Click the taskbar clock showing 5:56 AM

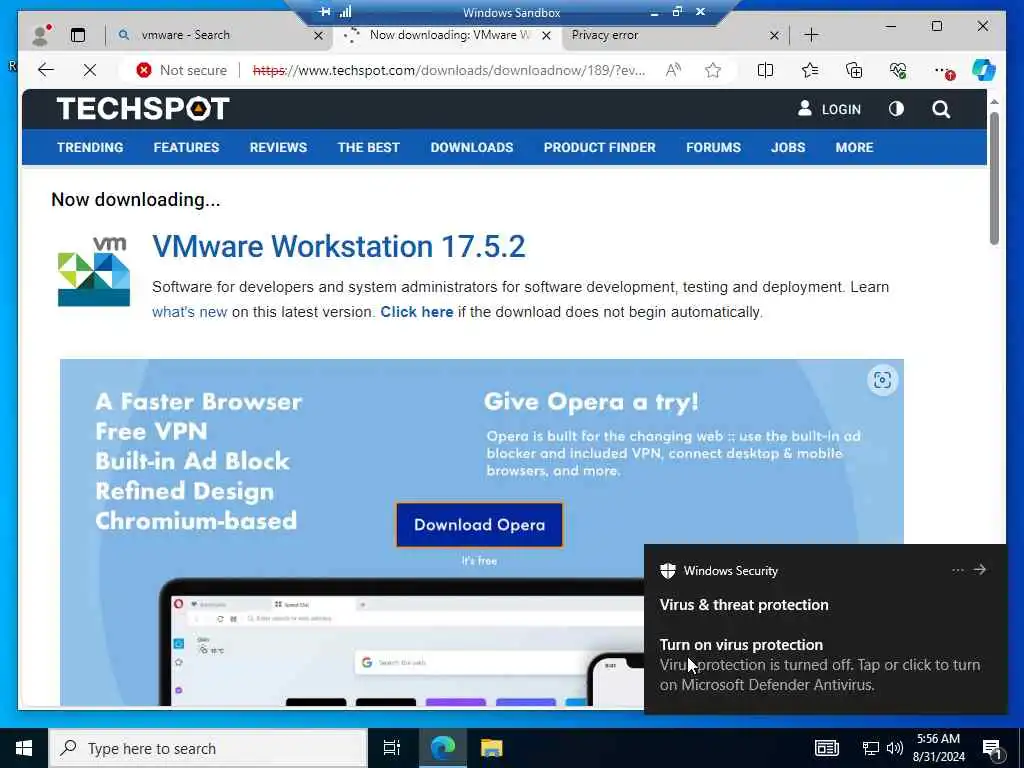point(938,748)
